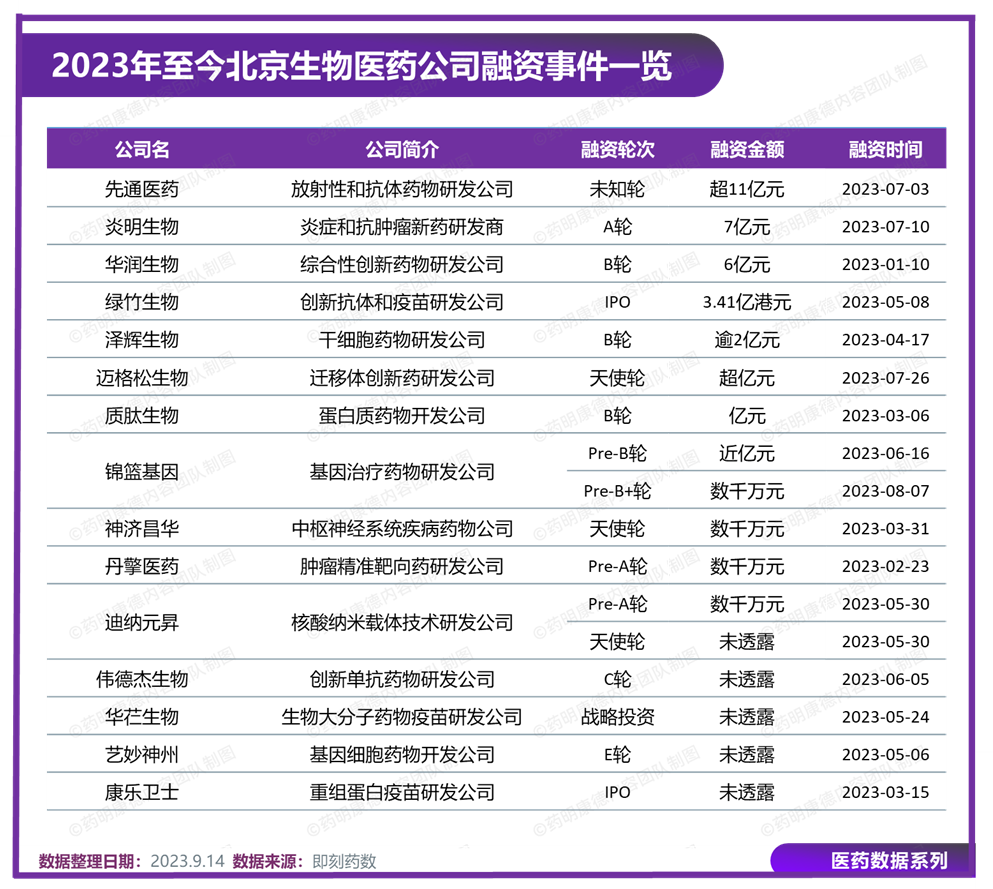Click the amount 近亿元
The image size is (993, 889).
(747, 453)
